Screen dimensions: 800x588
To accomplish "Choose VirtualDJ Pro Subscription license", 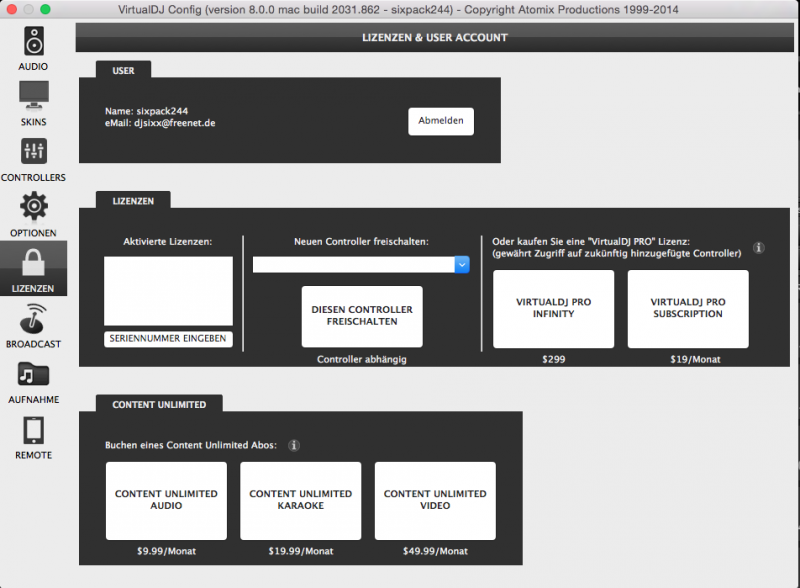I will pyautogui.click(x=688, y=309).
